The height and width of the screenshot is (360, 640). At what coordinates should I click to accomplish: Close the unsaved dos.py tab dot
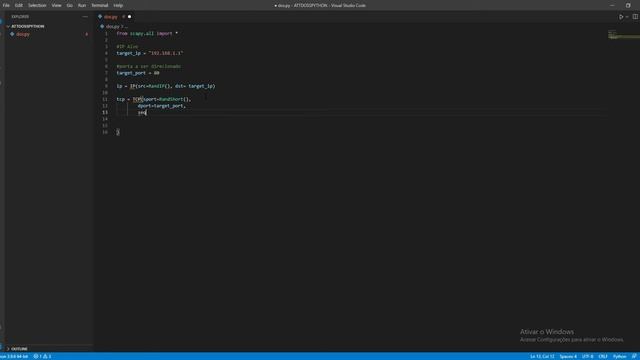coord(129,17)
